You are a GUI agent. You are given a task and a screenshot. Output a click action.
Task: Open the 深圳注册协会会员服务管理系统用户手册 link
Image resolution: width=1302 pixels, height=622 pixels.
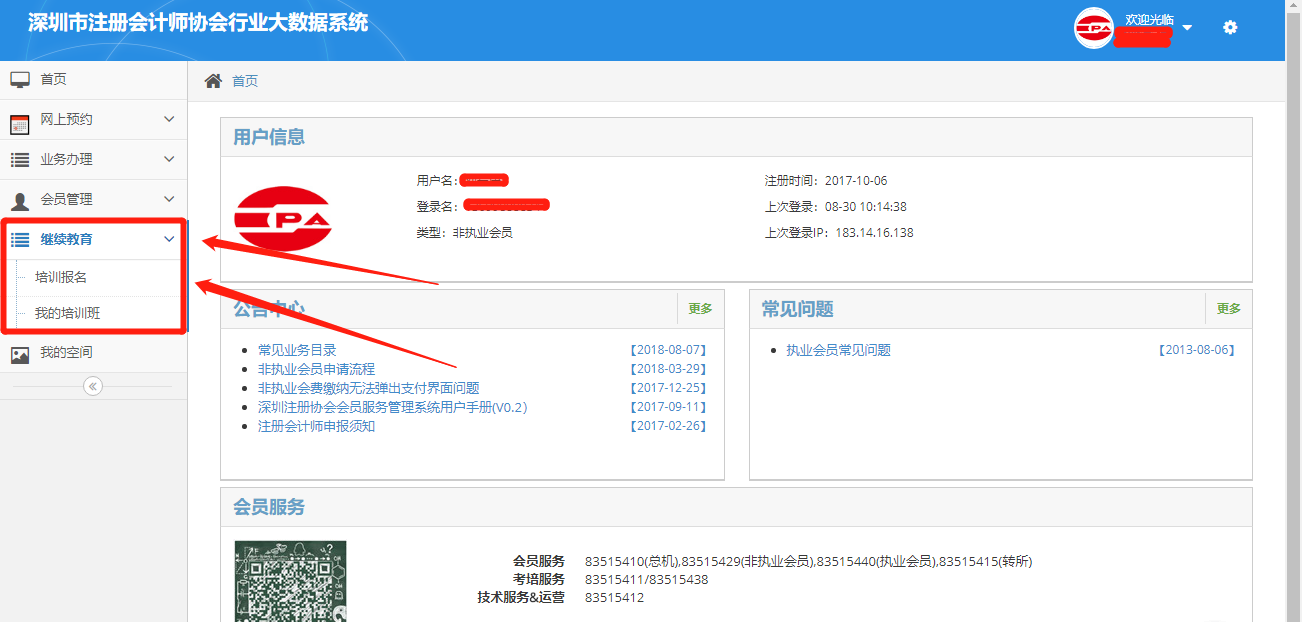tap(392, 407)
